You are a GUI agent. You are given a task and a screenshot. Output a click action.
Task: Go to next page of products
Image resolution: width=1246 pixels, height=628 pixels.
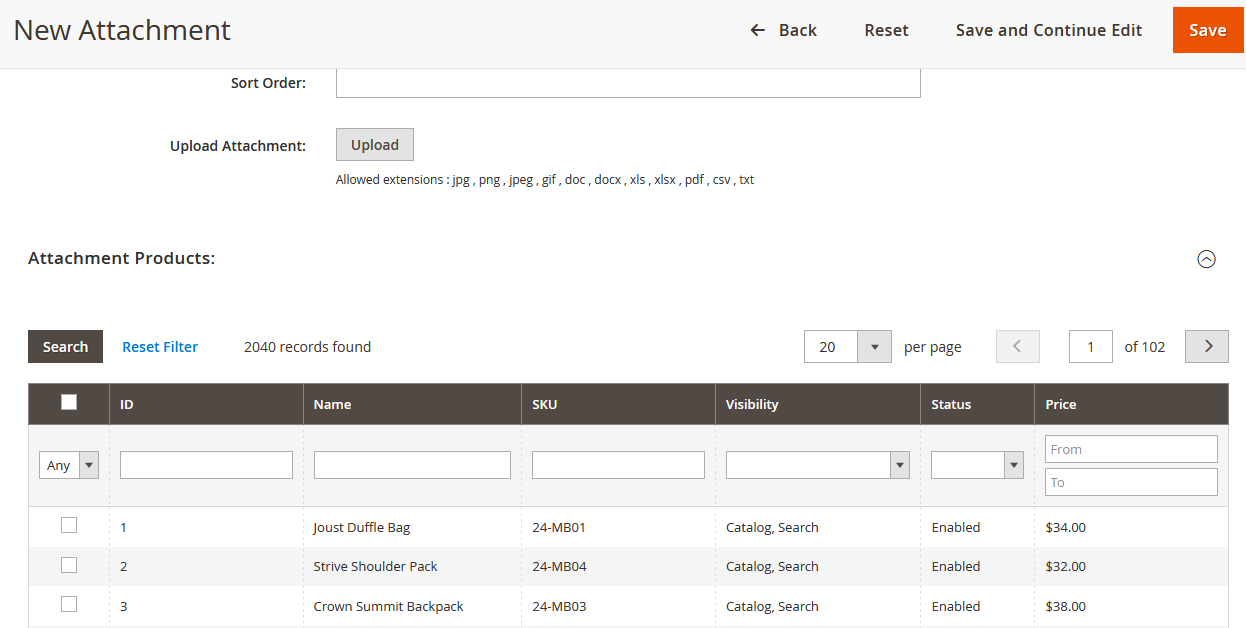coord(1206,346)
